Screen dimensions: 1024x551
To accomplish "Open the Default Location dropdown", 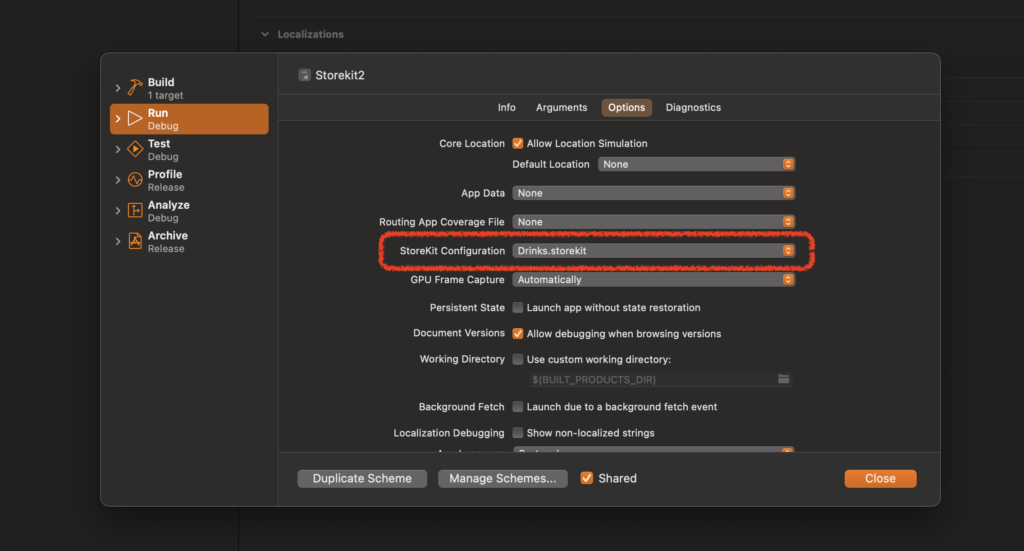I will 696,164.
